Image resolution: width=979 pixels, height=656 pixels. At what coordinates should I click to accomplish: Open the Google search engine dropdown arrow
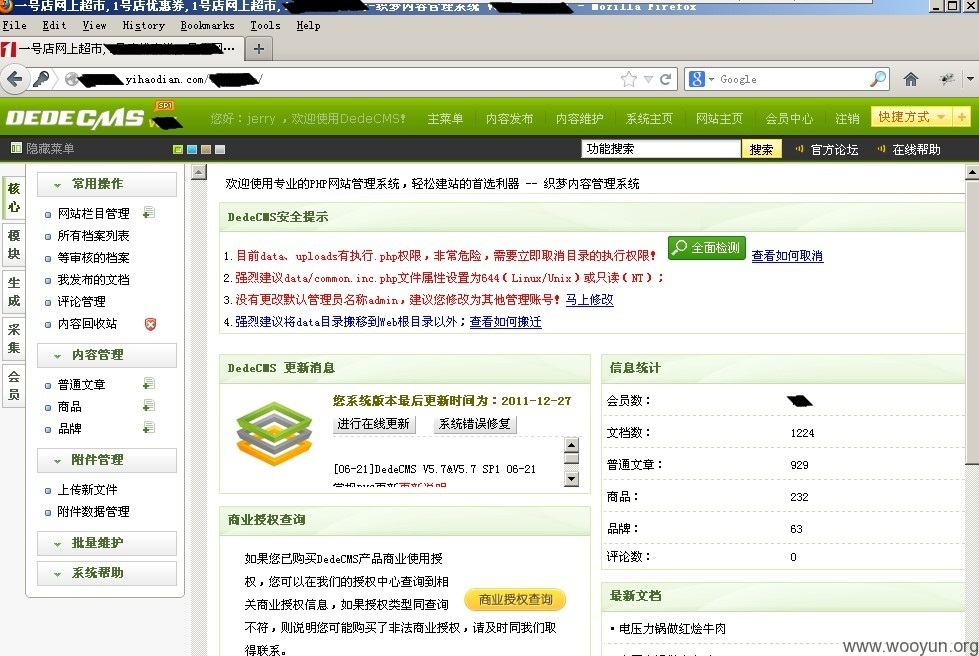tap(711, 79)
